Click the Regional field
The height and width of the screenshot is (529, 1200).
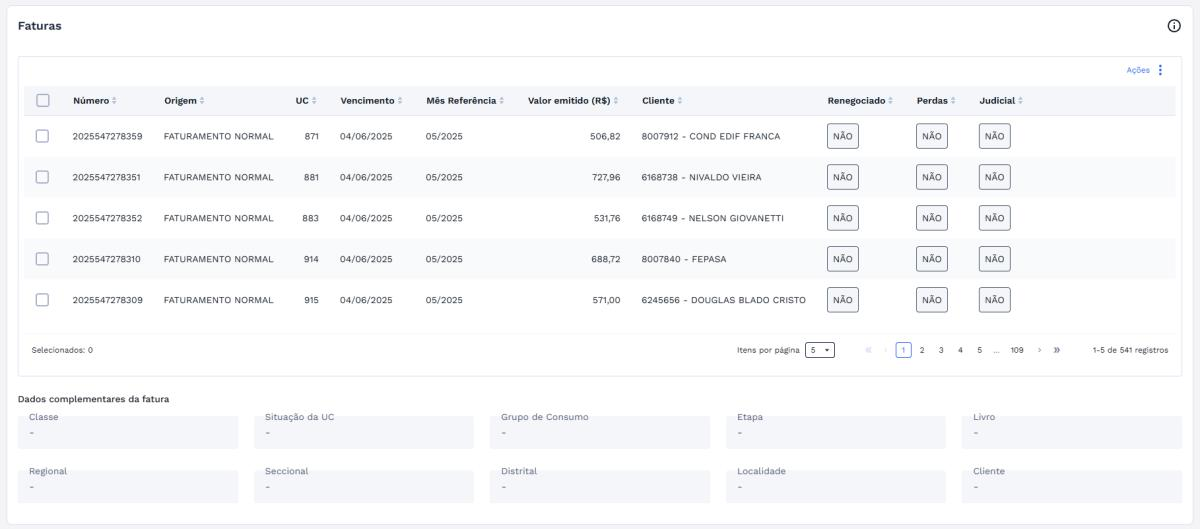tap(128, 486)
